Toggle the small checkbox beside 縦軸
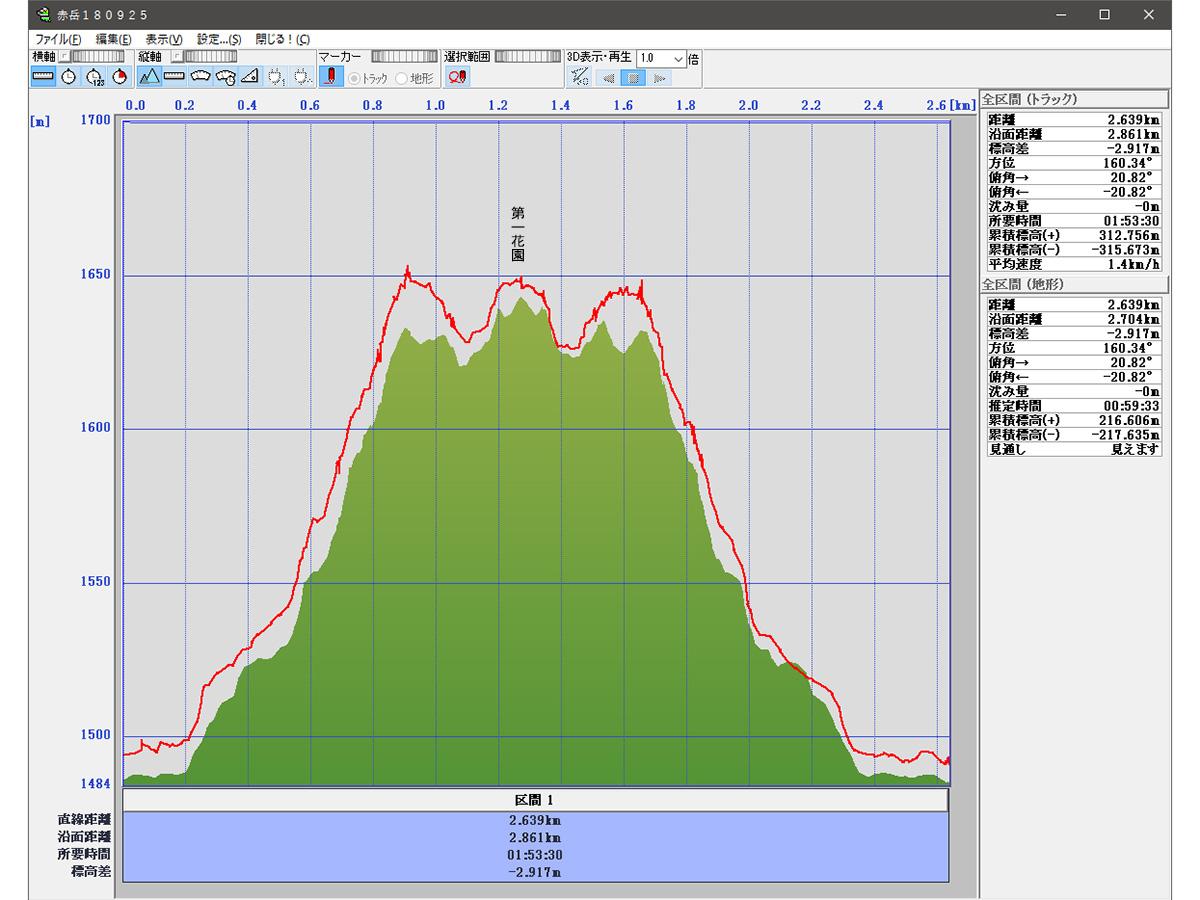The image size is (1200, 900). pyautogui.click(x=175, y=58)
